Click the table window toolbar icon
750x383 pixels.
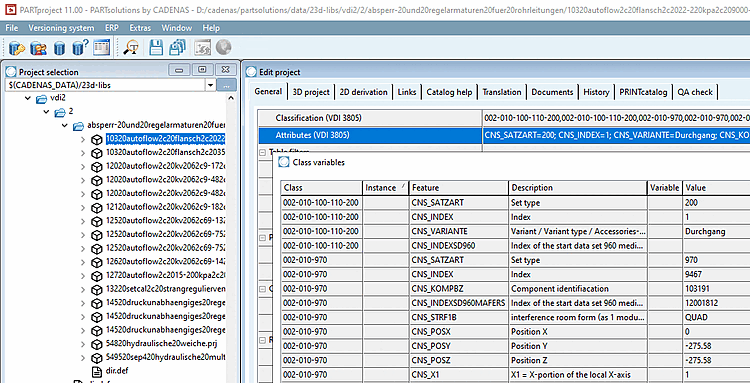click(x=101, y=47)
